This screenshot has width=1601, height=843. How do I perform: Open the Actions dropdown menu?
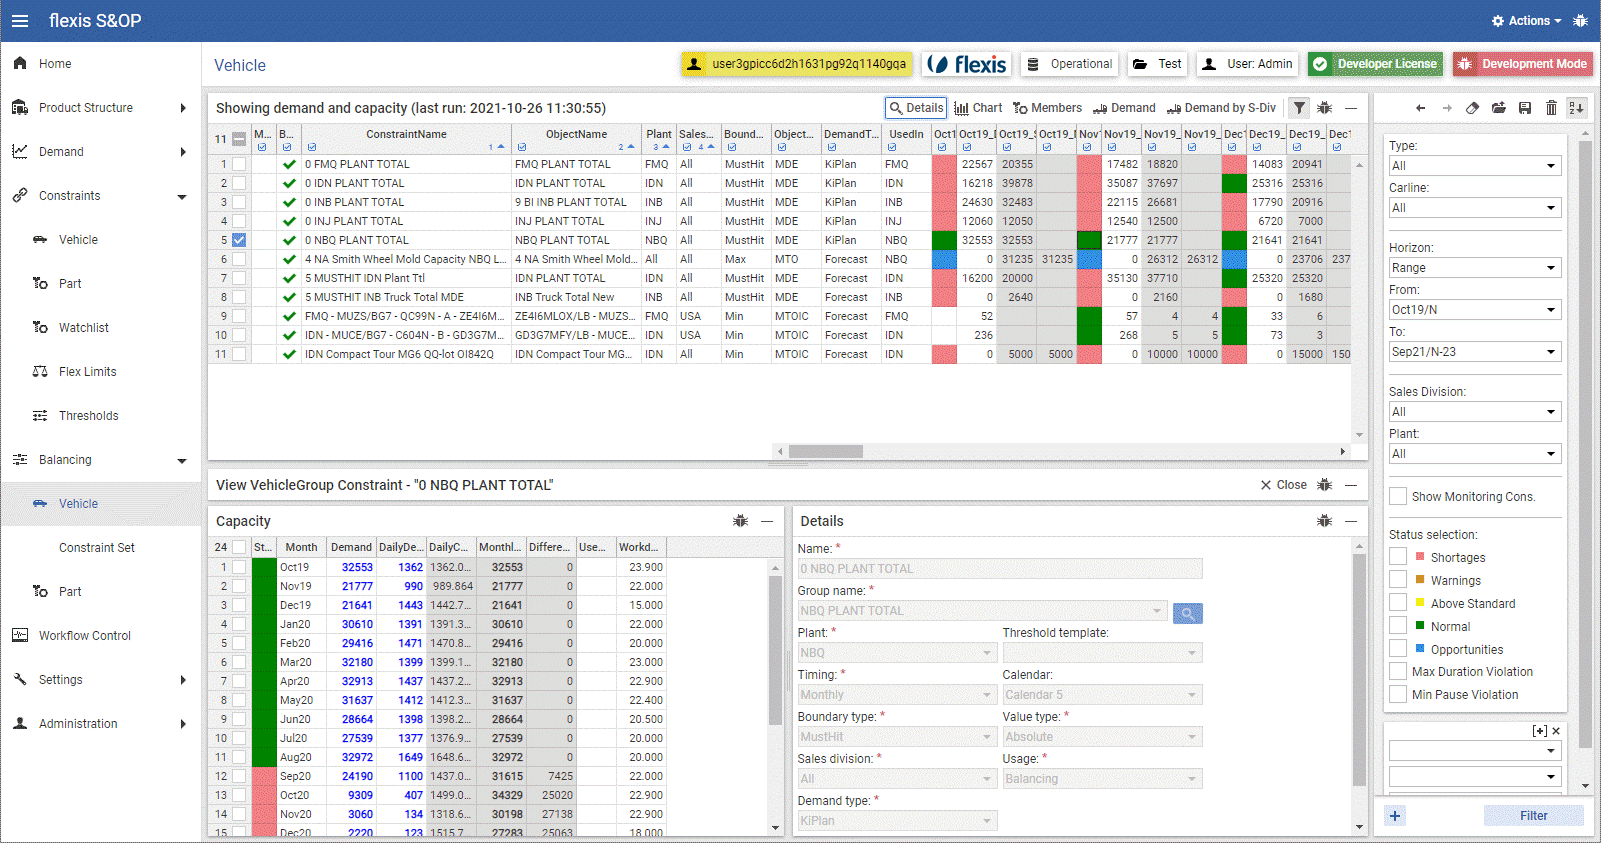(x=1526, y=20)
